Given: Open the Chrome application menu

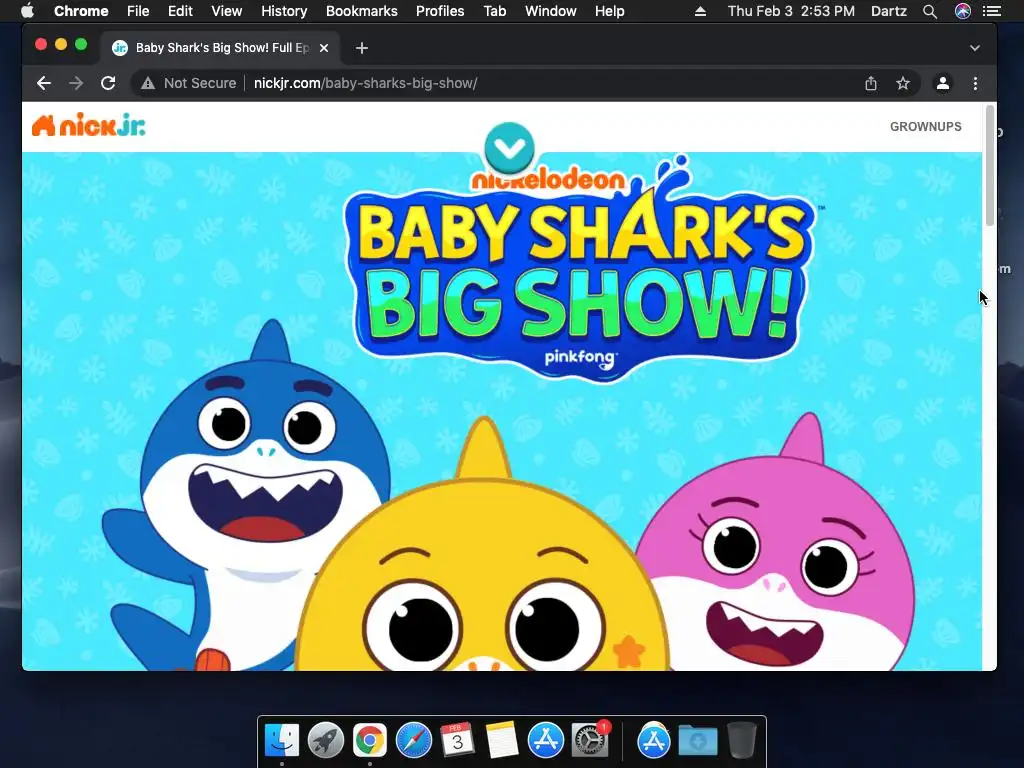Looking at the screenshot, I should click(x=81, y=11).
